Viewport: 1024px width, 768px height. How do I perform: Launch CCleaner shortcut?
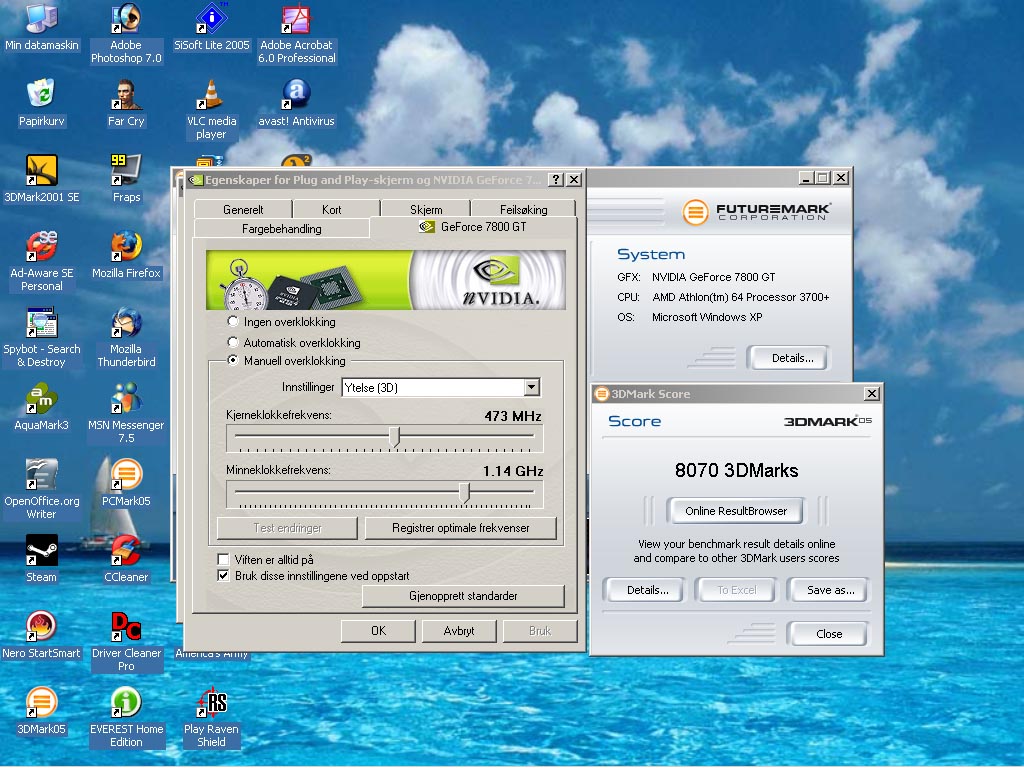(126, 558)
